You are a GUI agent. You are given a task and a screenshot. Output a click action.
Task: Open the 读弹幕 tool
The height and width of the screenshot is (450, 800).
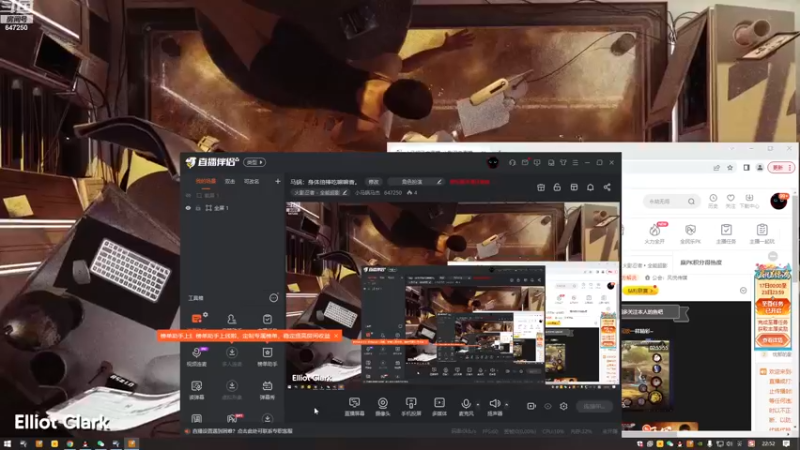(x=196, y=390)
